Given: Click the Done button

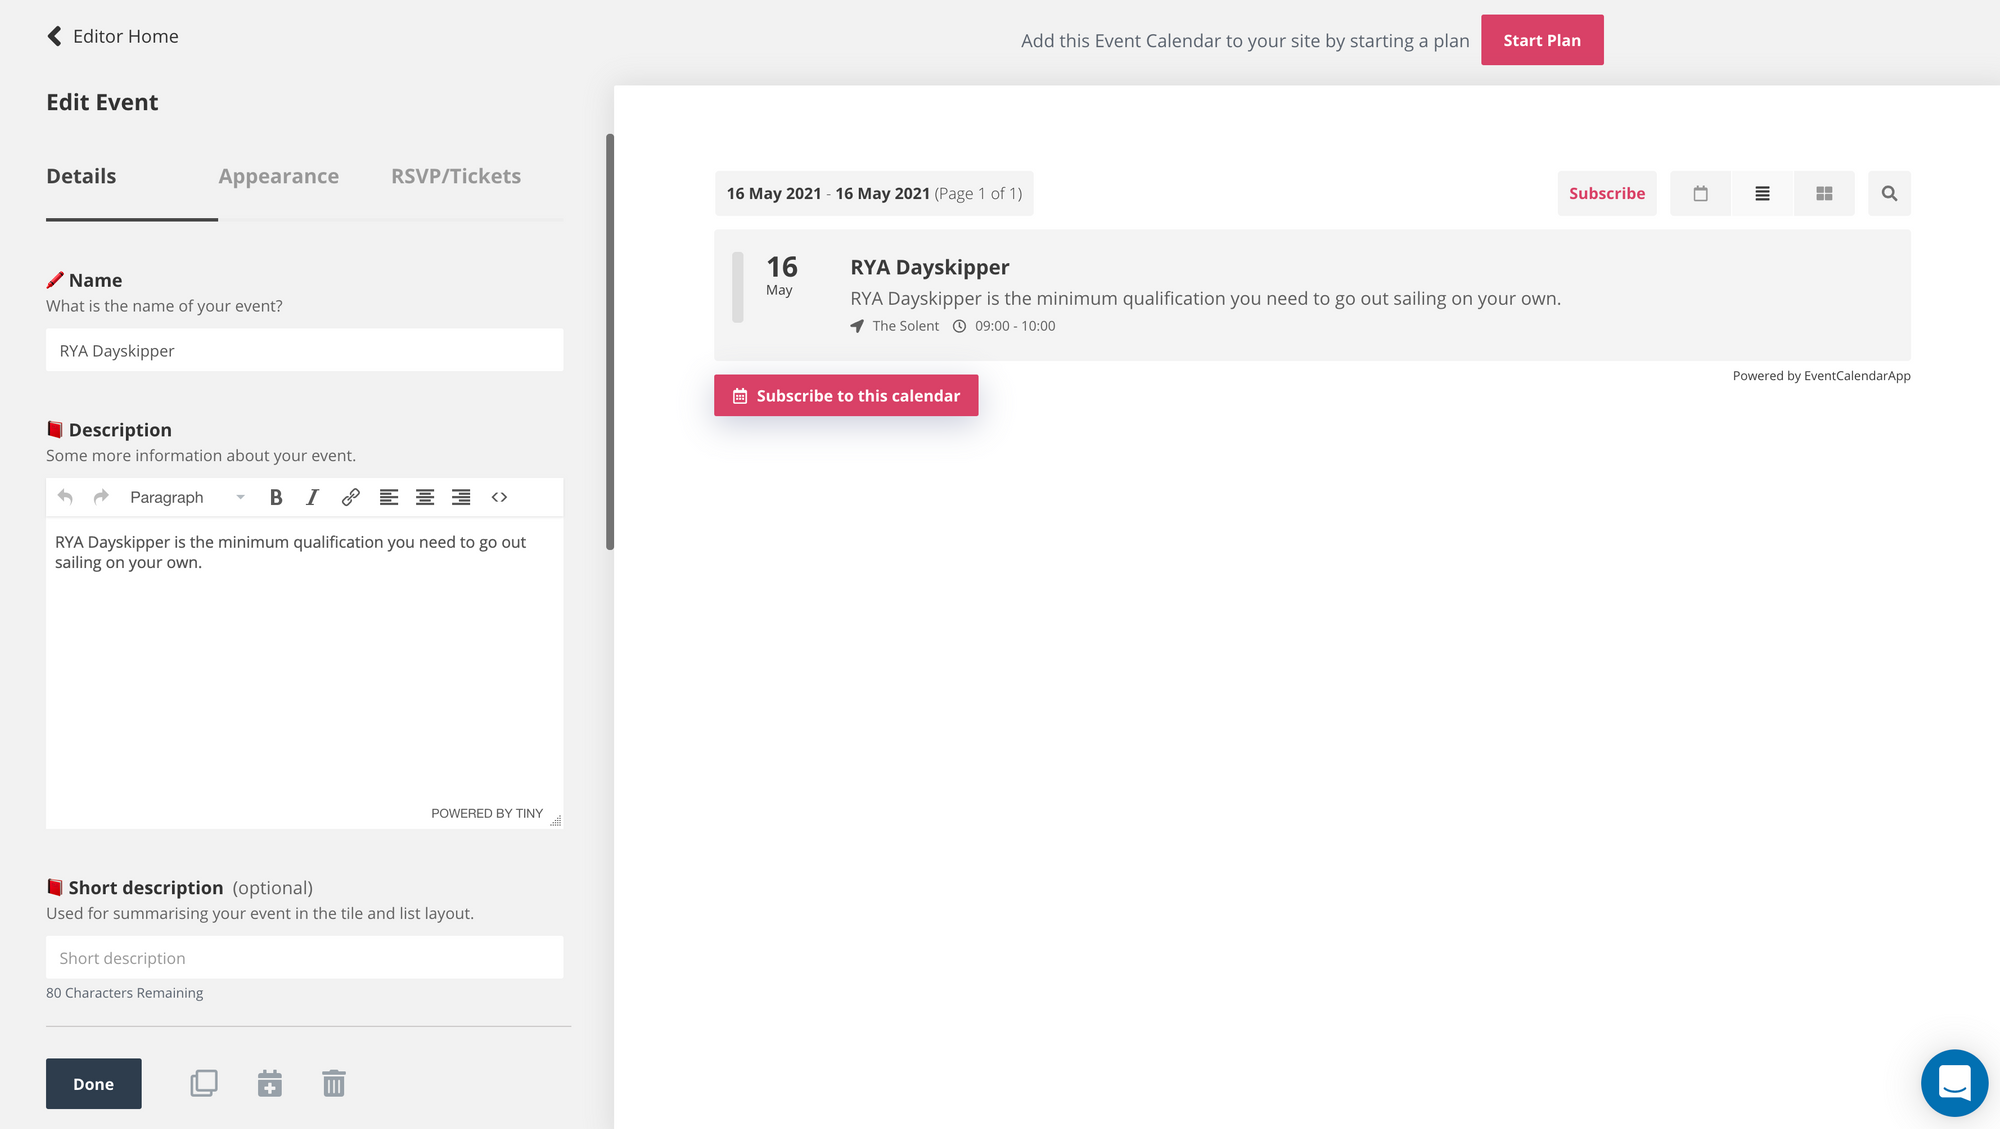Looking at the screenshot, I should 93,1084.
